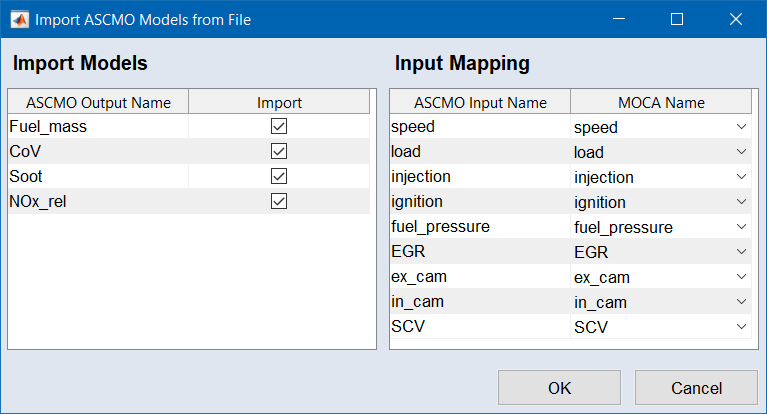The width and height of the screenshot is (767, 414).
Task: Click the MOCA Name column header
Action: [x=660, y=102]
